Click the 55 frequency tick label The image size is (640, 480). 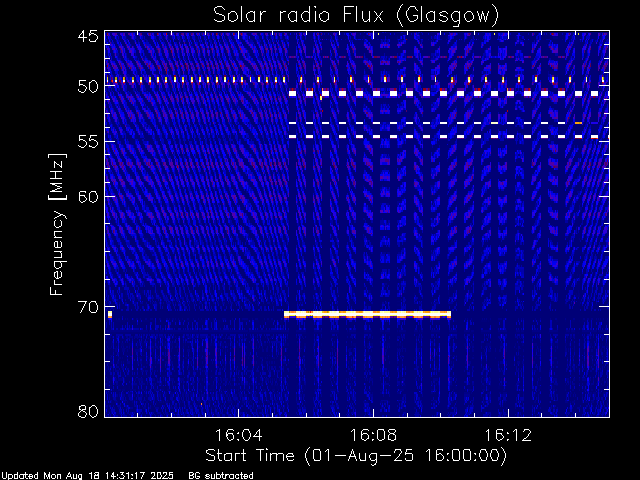click(x=88, y=142)
